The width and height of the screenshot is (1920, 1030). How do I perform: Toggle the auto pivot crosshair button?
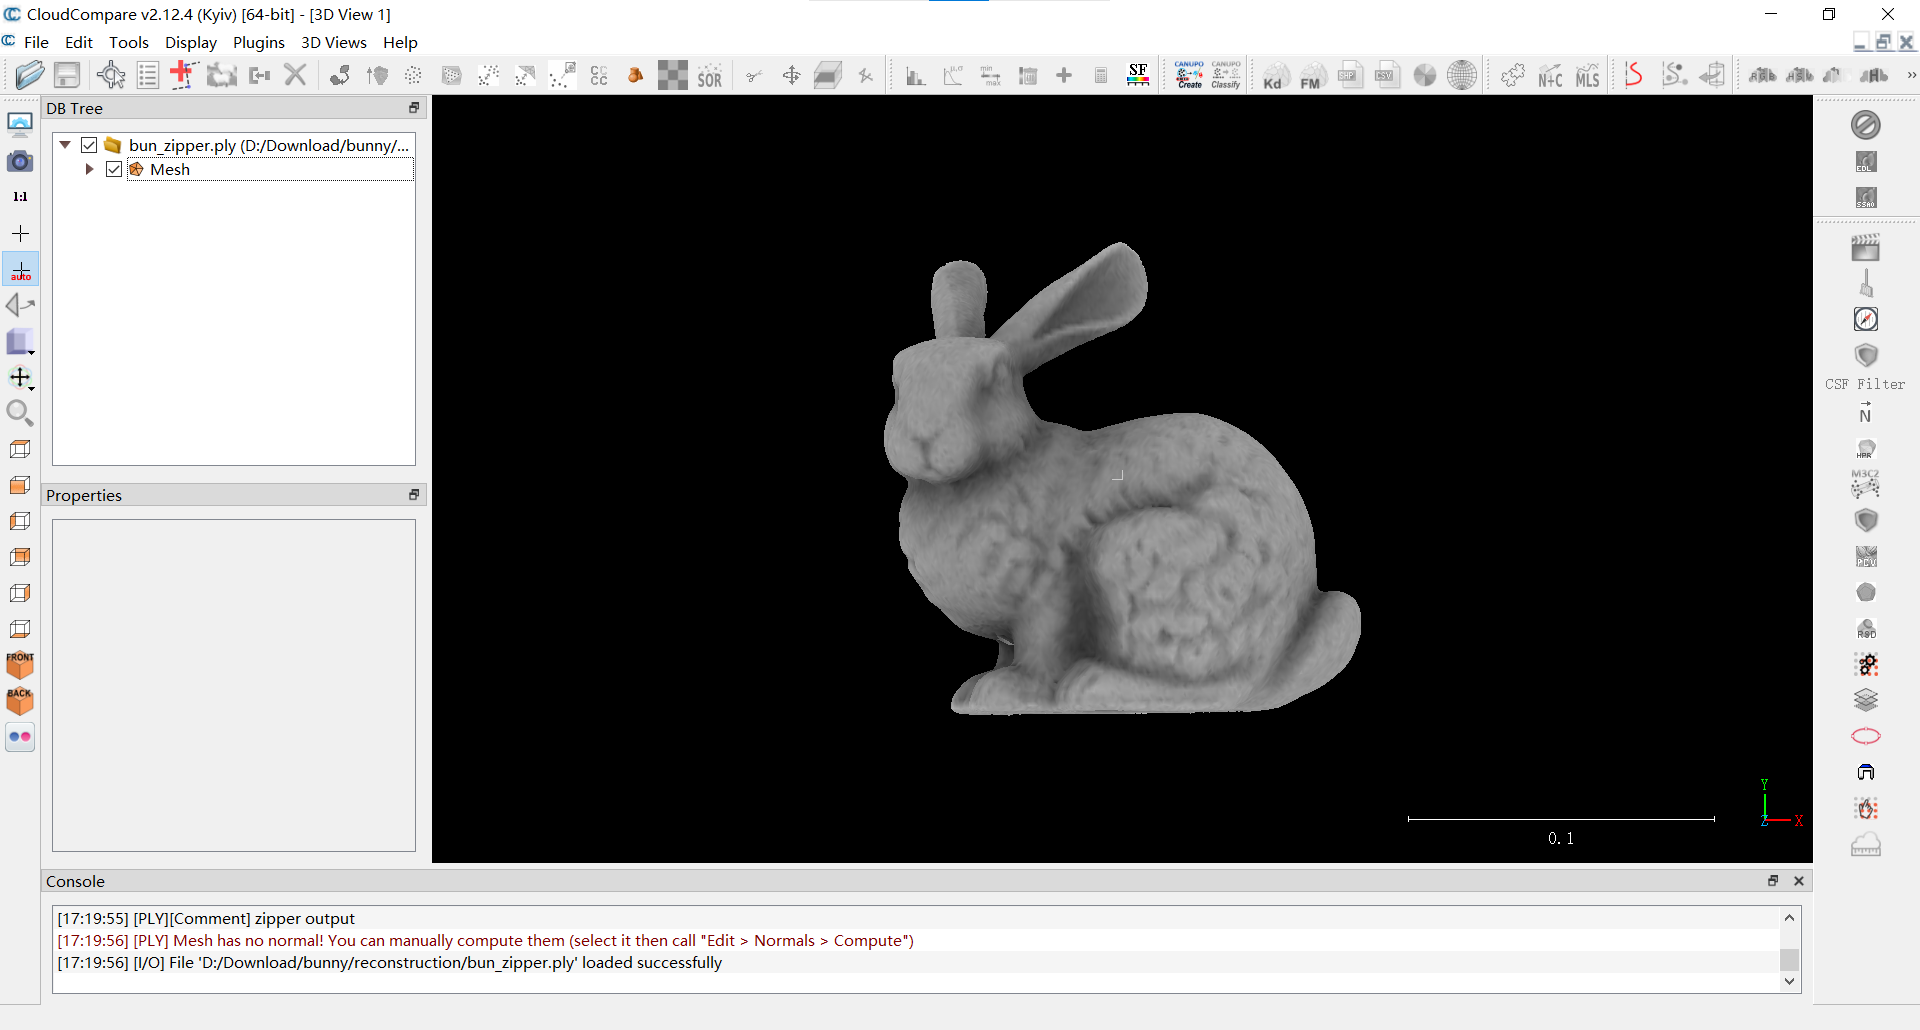[x=20, y=270]
